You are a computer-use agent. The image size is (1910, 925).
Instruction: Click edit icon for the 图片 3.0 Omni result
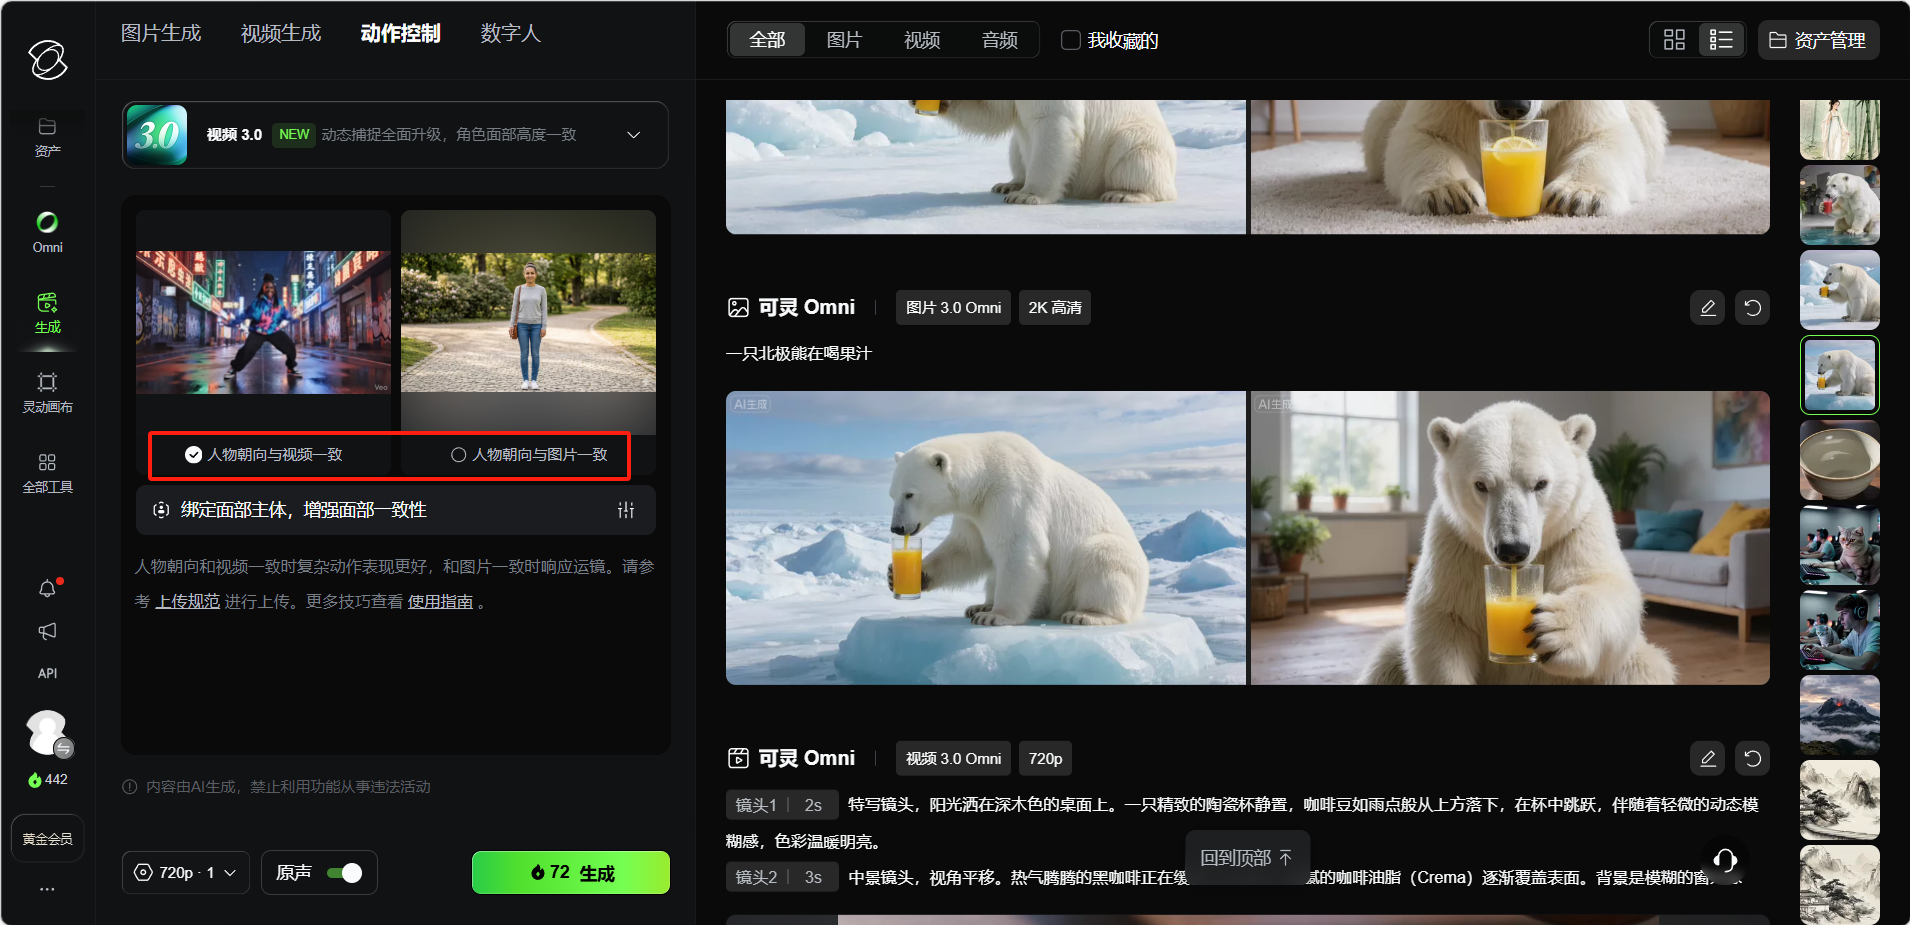(x=1708, y=308)
